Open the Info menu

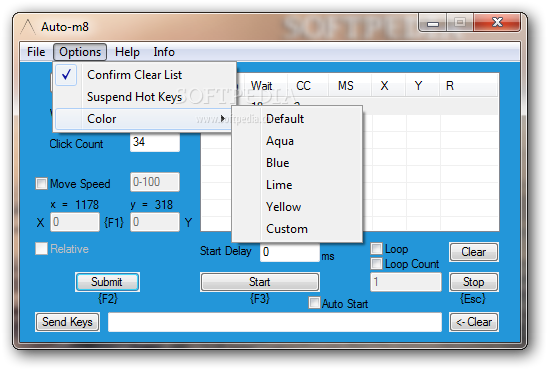[x=164, y=52]
